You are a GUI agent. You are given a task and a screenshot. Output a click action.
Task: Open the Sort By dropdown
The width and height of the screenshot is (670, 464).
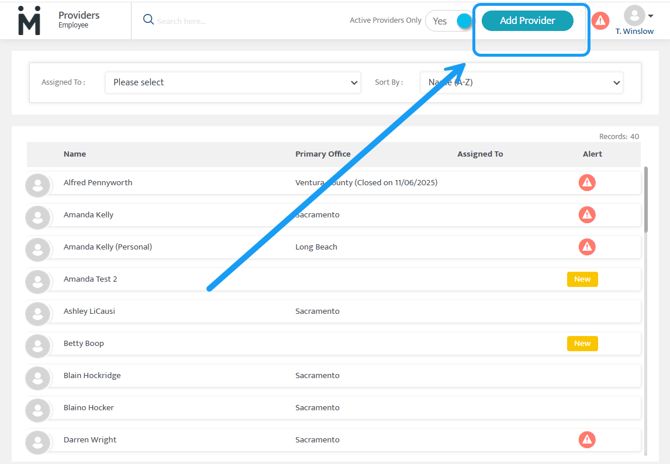tap(521, 83)
